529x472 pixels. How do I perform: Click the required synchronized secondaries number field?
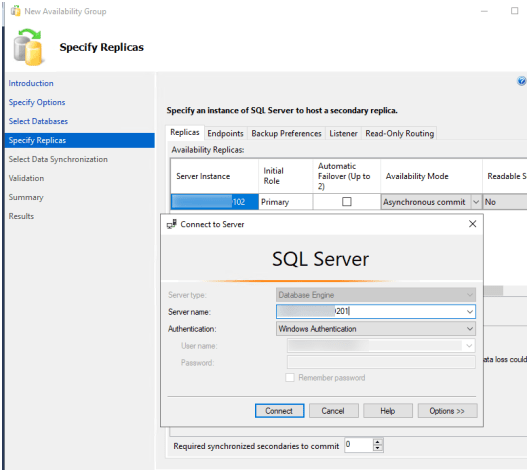tap(359, 445)
